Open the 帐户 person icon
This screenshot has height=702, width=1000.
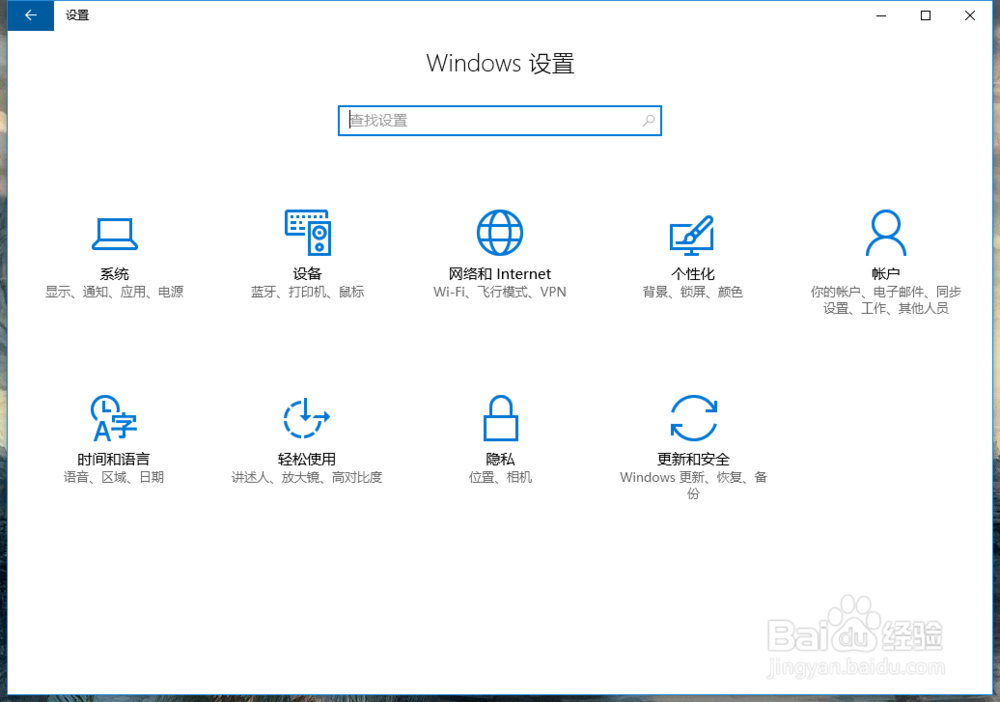pos(885,232)
